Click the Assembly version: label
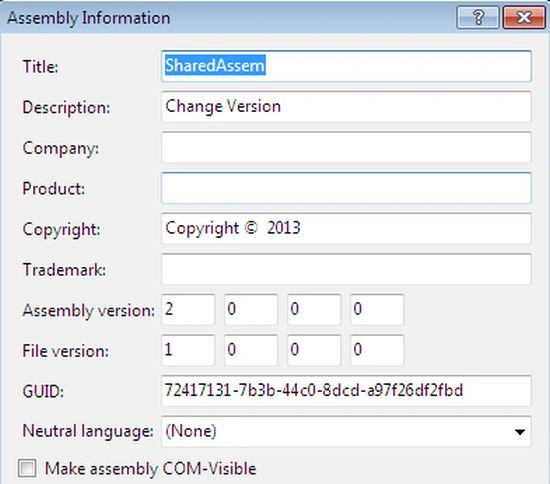This screenshot has width=550, height=484. coord(89,310)
